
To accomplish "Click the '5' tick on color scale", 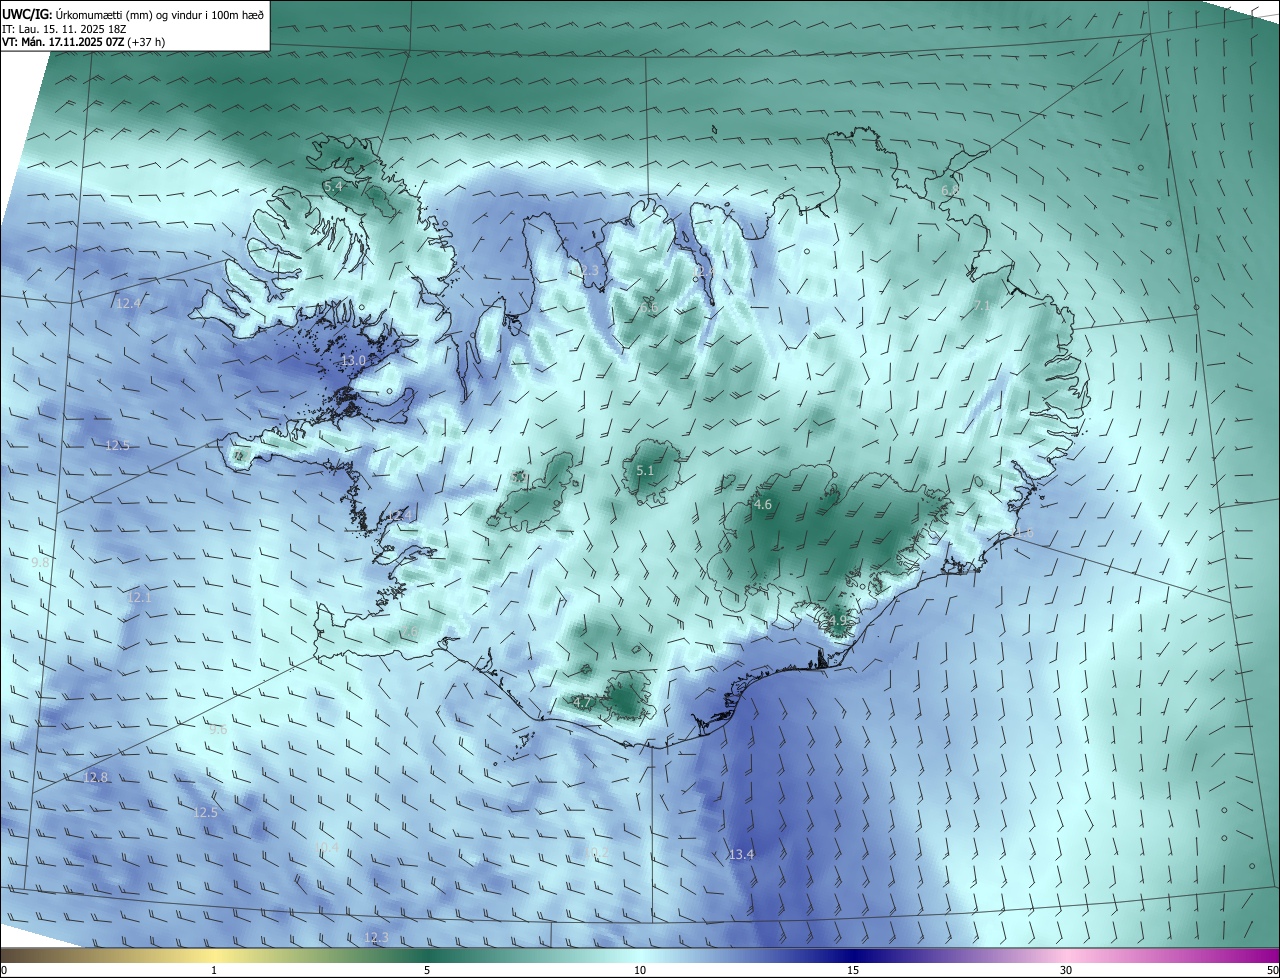I will tap(427, 970).
